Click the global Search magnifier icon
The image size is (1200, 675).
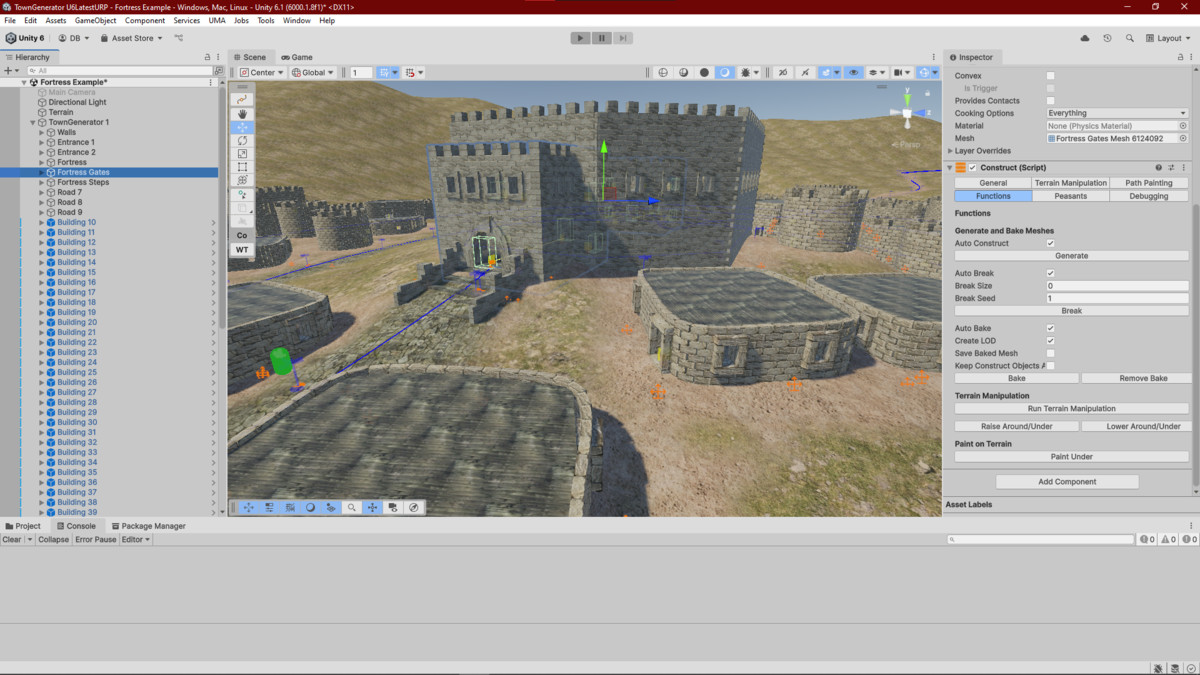1129,38
